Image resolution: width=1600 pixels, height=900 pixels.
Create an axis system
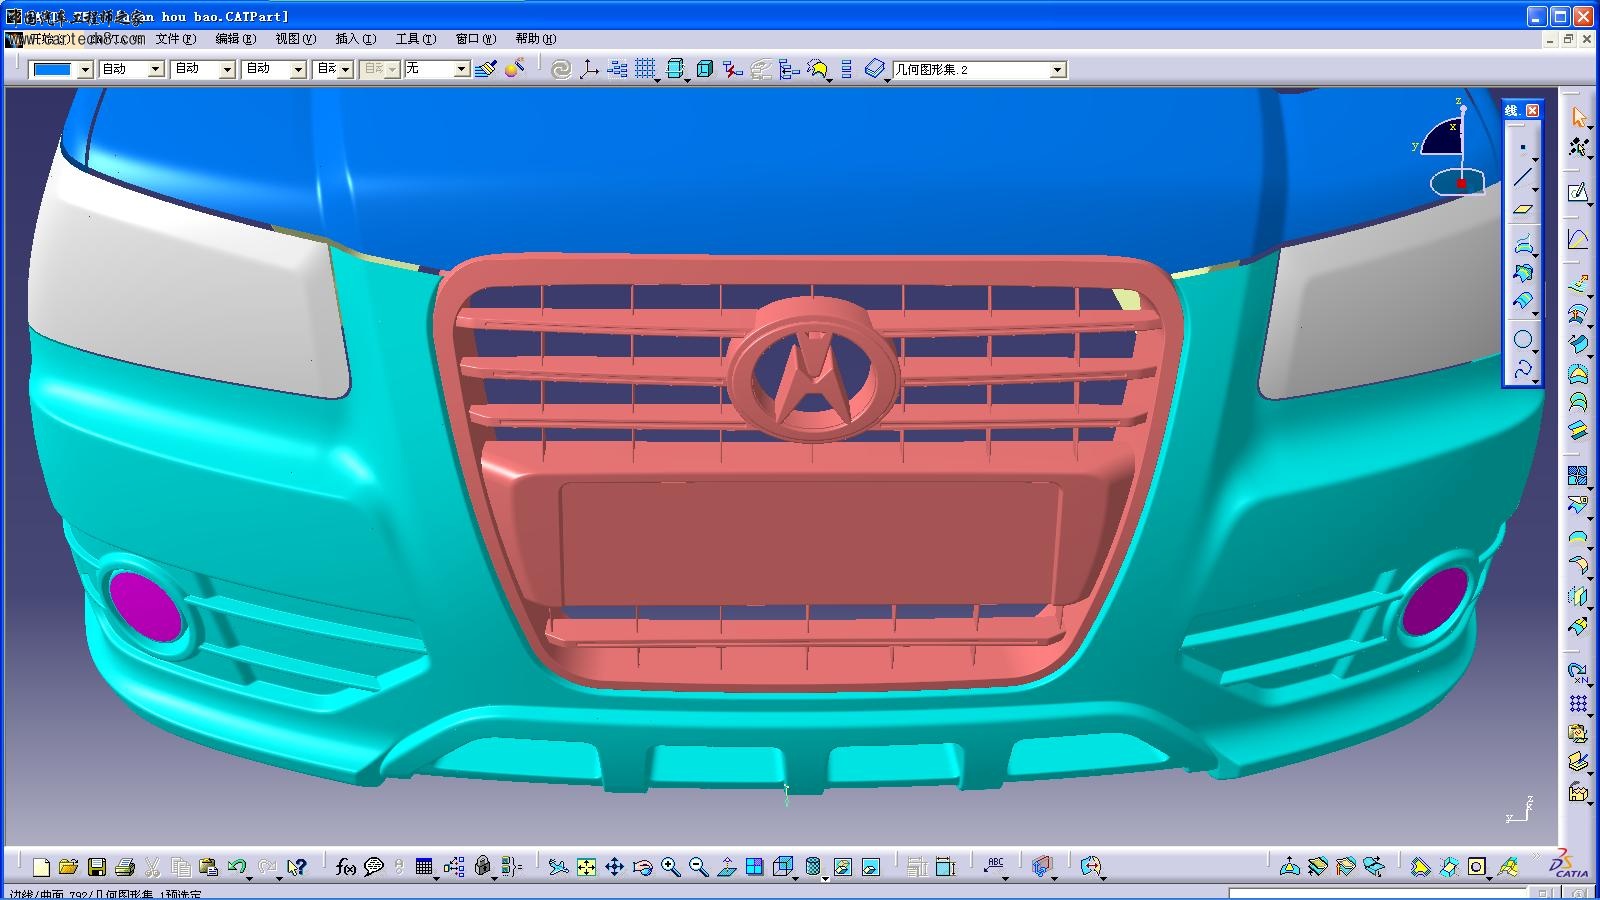tap(589, 69)
